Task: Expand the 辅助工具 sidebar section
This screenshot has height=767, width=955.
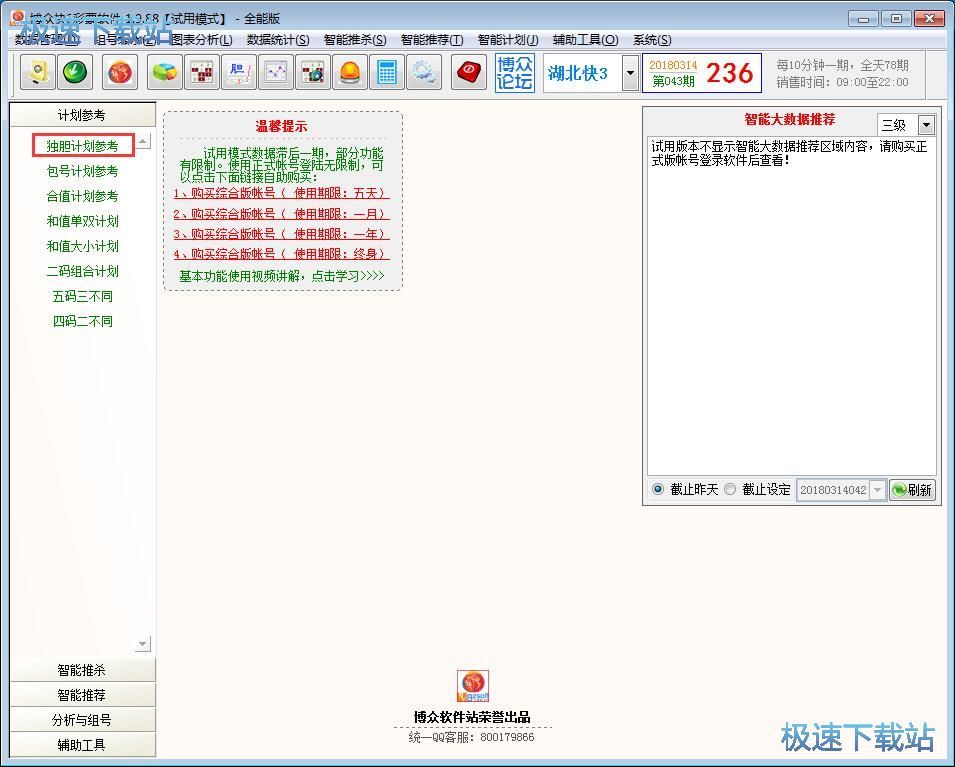Action: [82, 745]
